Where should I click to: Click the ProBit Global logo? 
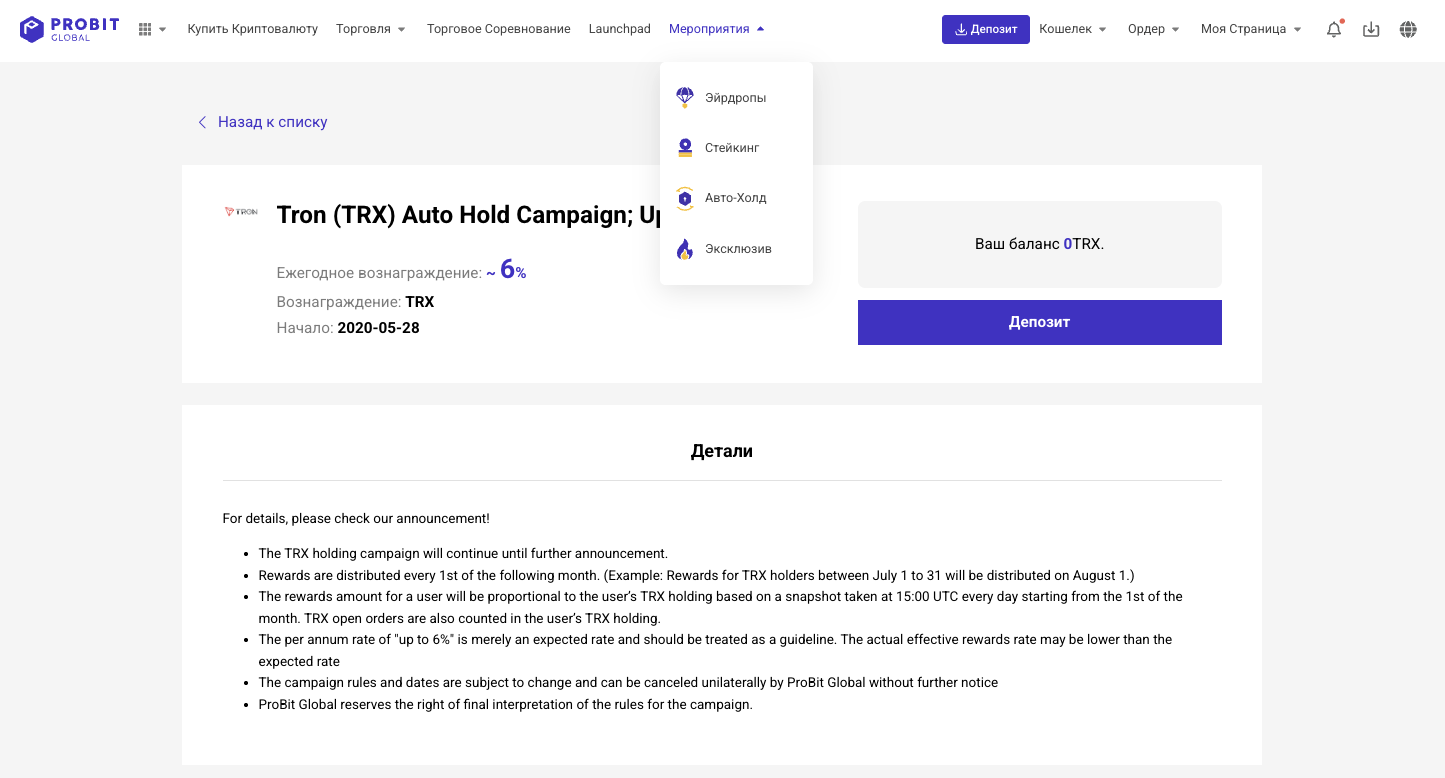69,29
